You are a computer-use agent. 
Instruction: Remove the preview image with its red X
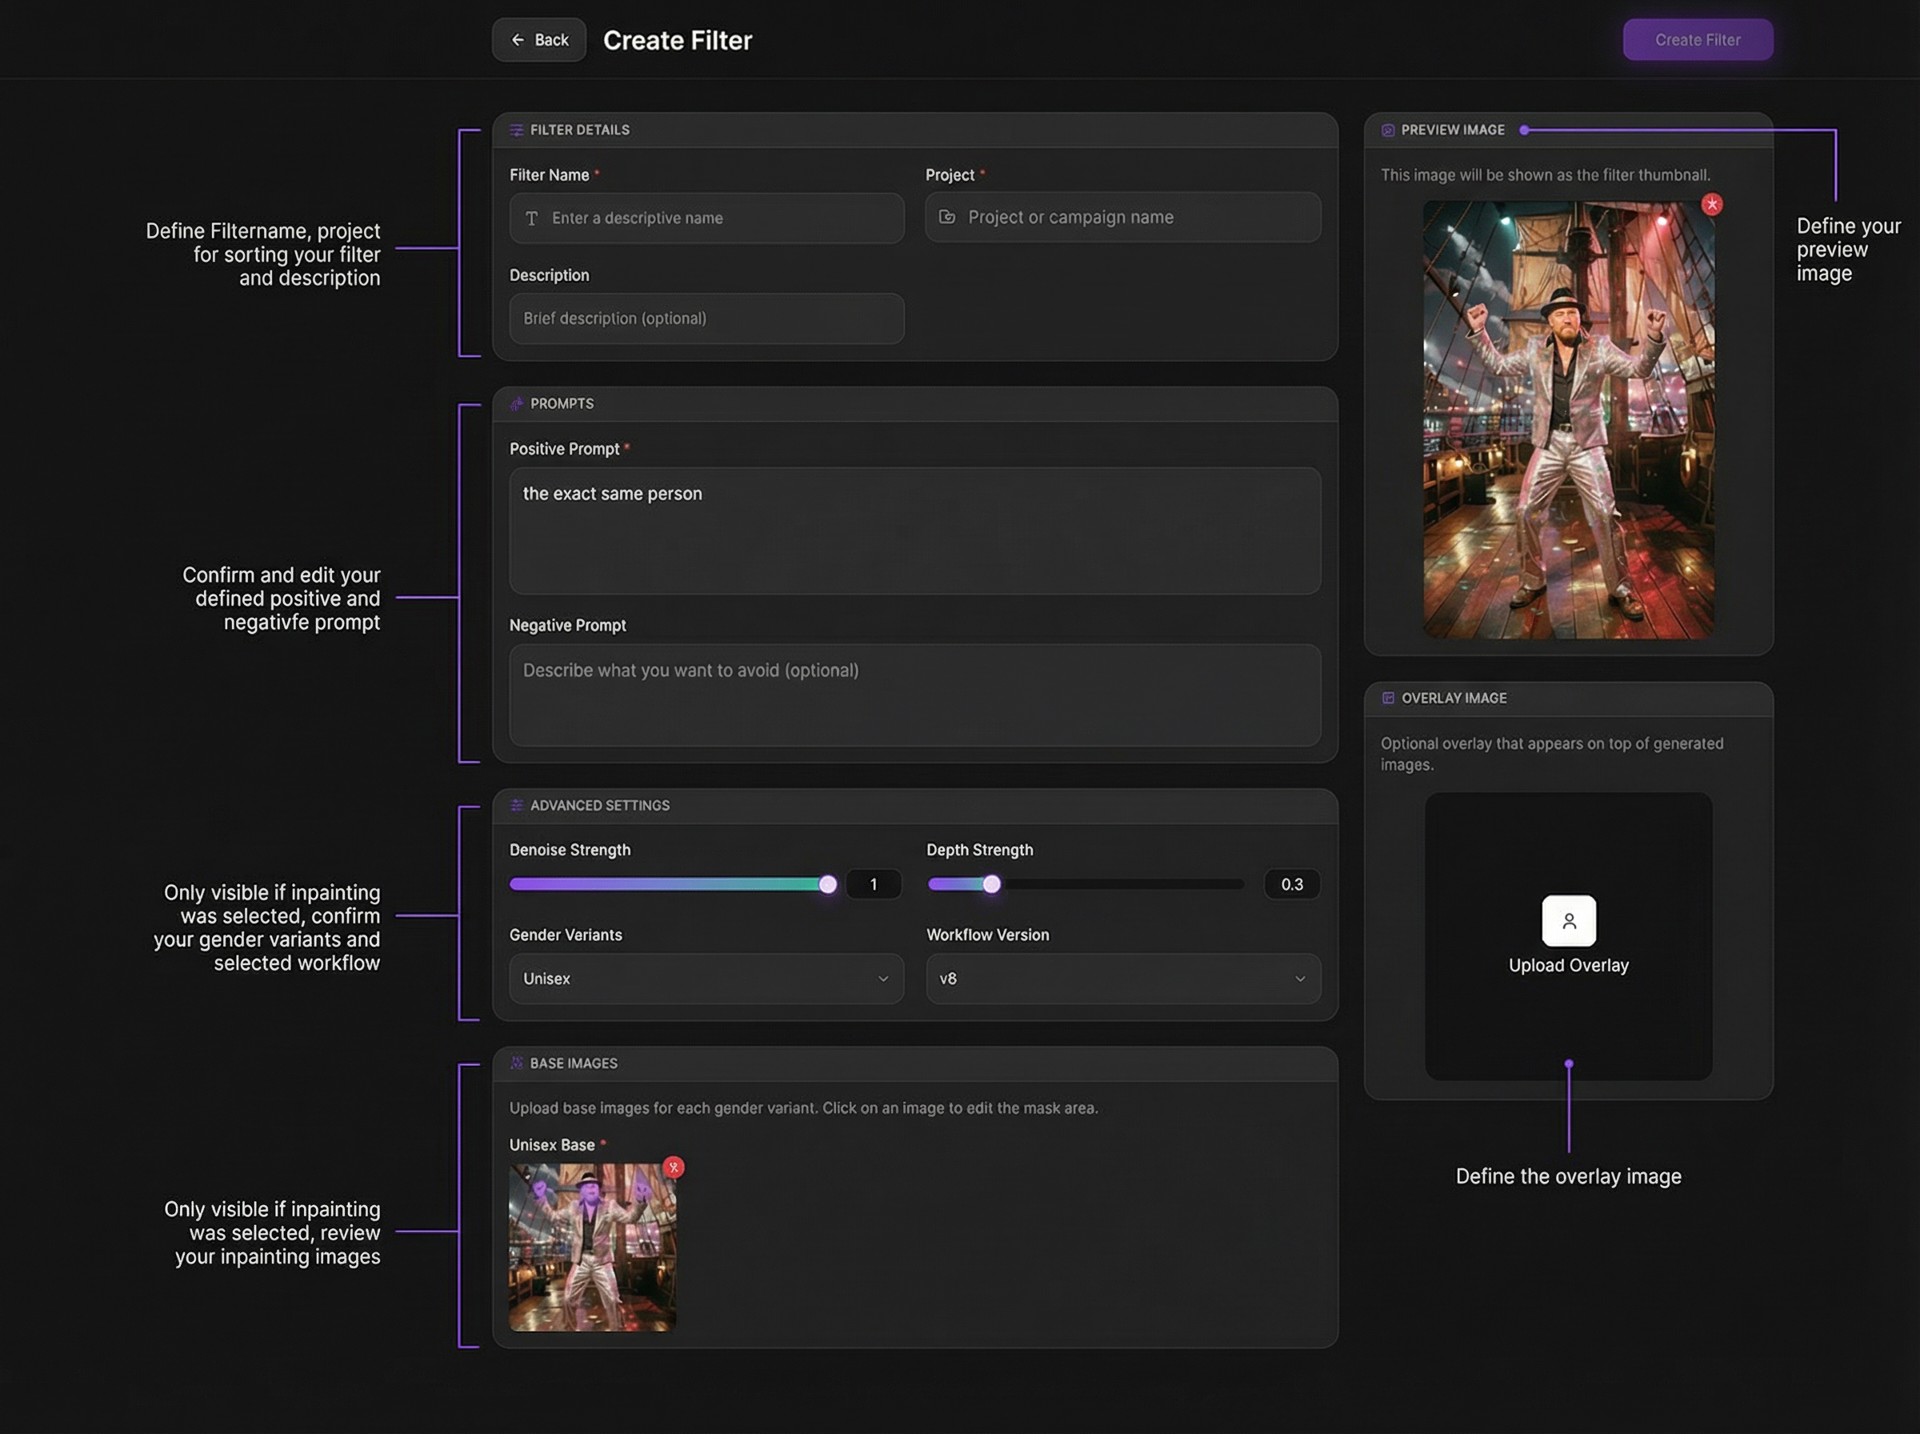(1713, 204)
